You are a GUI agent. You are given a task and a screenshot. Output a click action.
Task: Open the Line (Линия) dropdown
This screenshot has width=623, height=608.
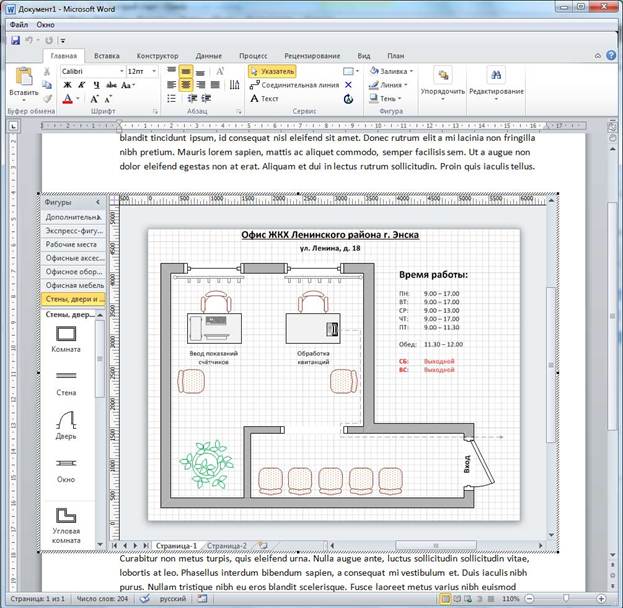388,85
